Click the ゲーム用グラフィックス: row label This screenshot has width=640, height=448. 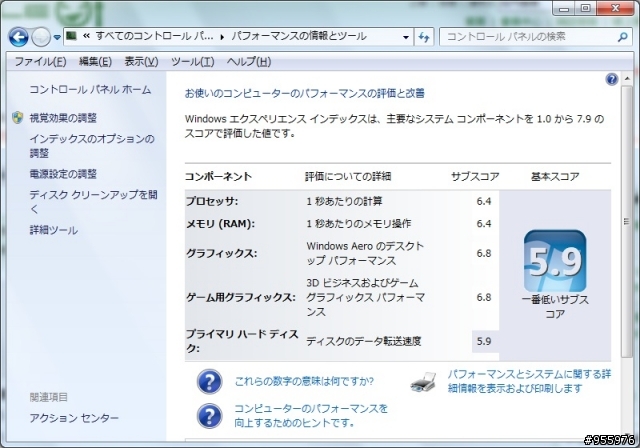(x=241, y=297)
